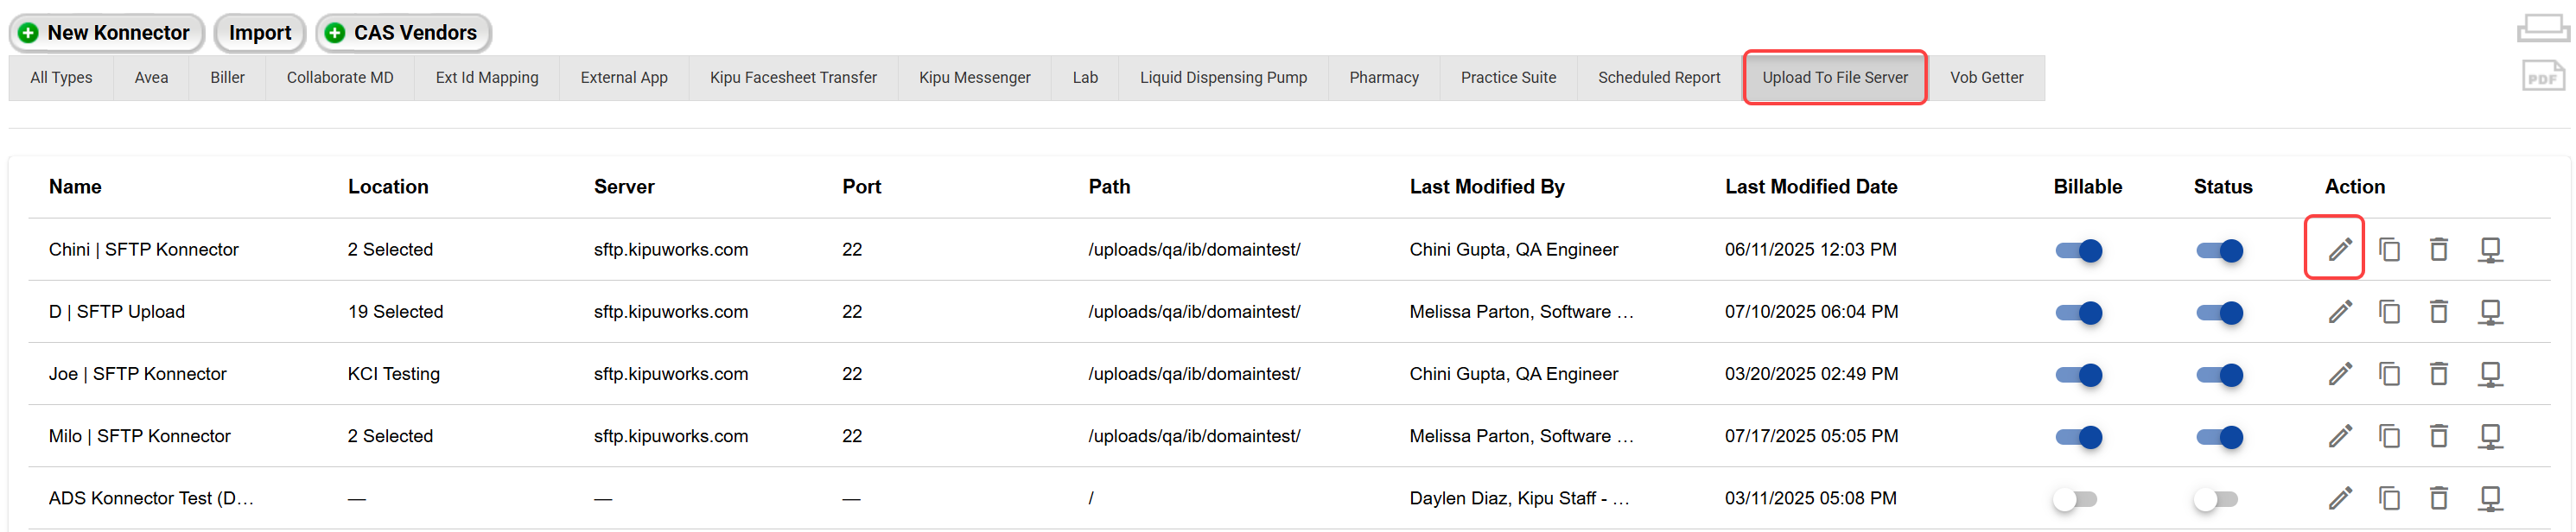This screenshot has width=2576, height=532.
Task: Click the New Konnector button
Action: coord(106,33)
